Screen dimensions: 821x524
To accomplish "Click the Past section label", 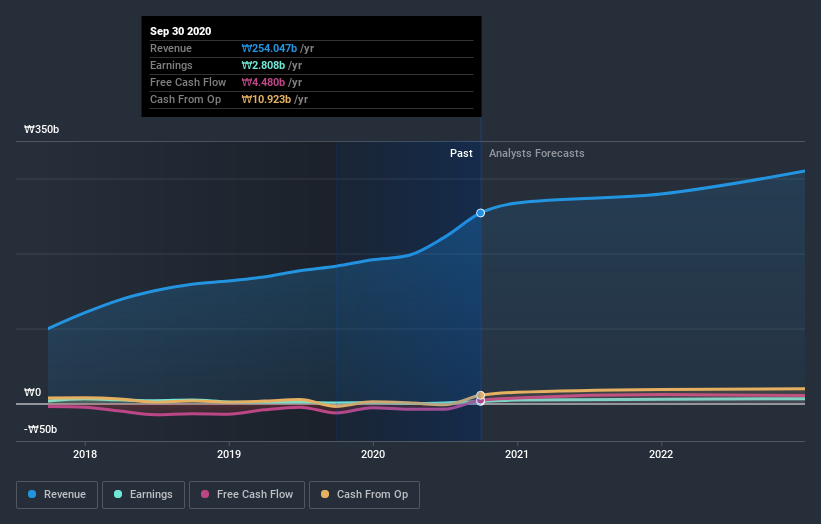I will coord(461,153).
